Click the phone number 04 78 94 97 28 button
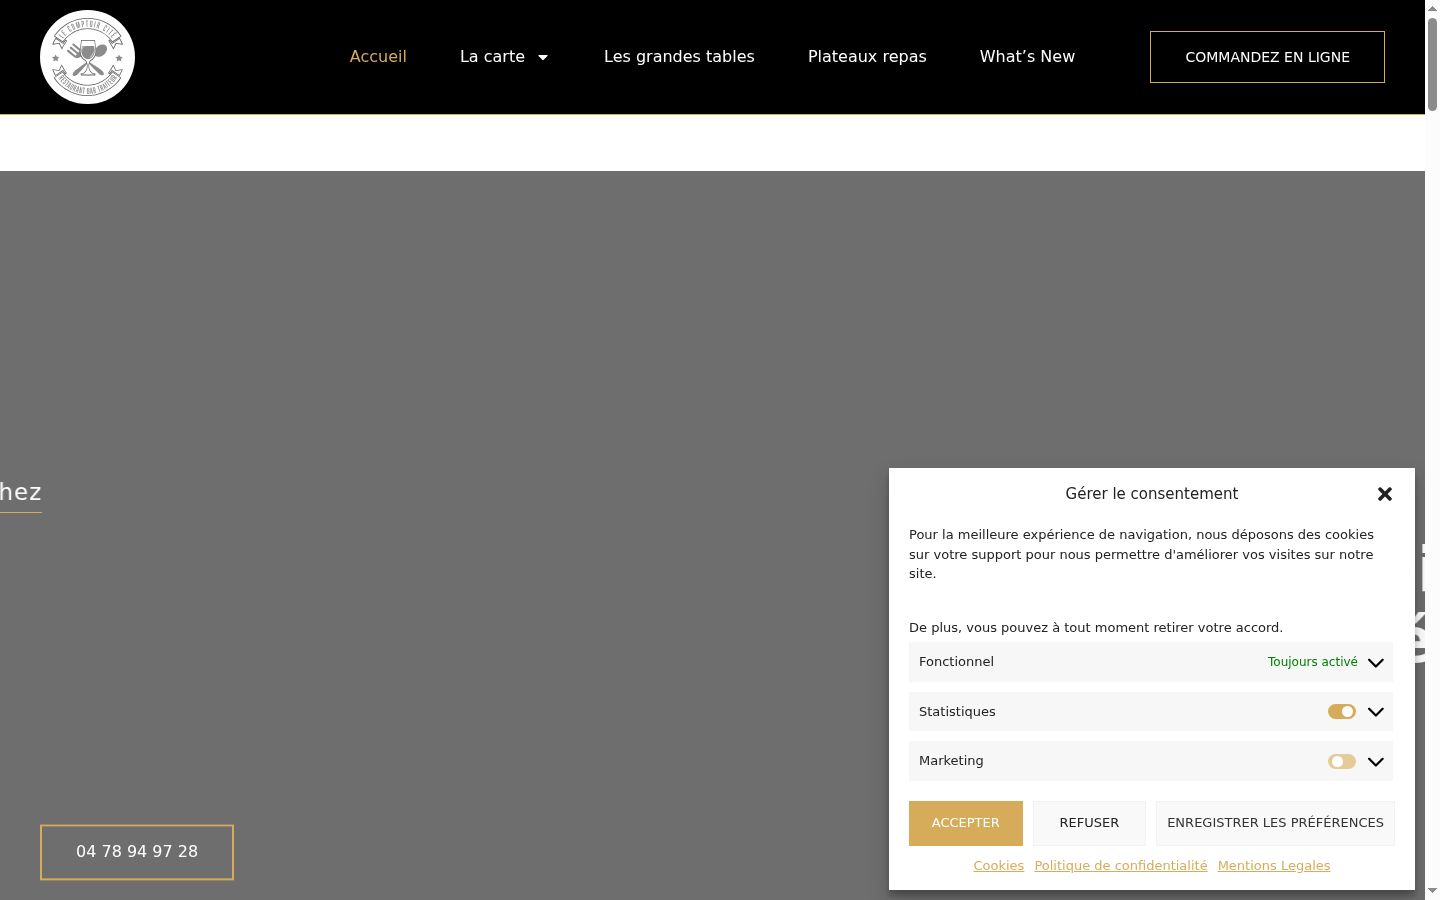The width and height of the screenshot is (1440, 900). (137, 852)
